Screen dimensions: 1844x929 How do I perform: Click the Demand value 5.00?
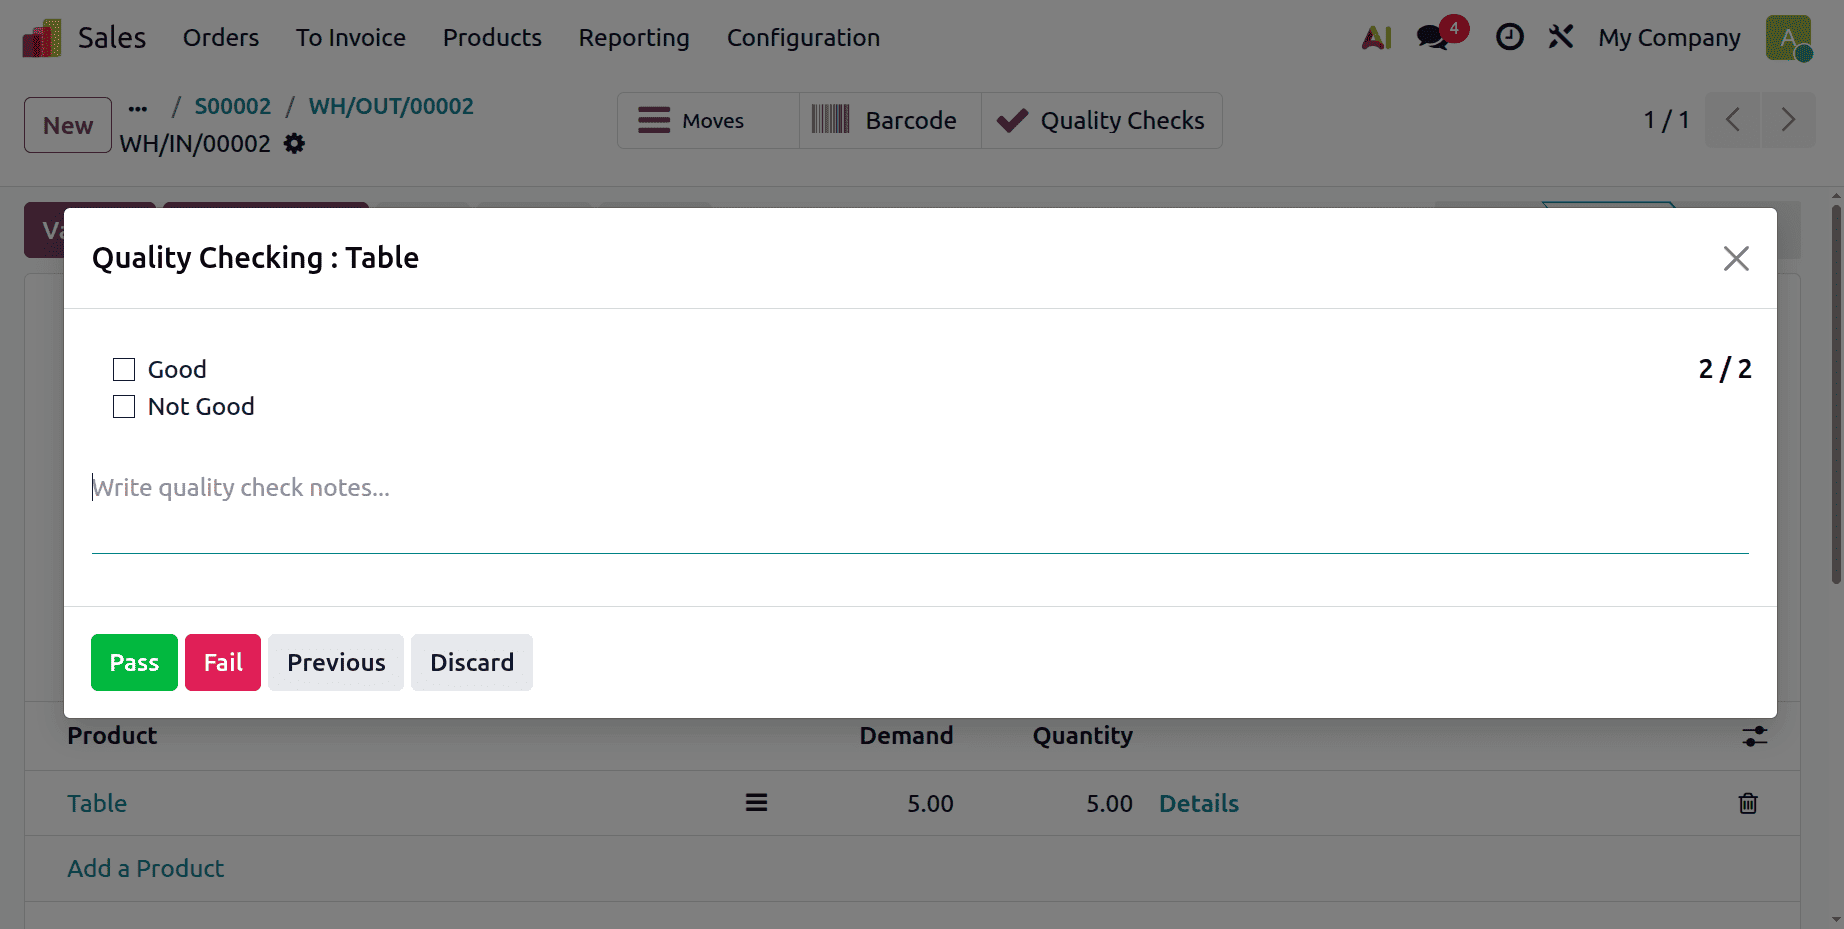930,803
